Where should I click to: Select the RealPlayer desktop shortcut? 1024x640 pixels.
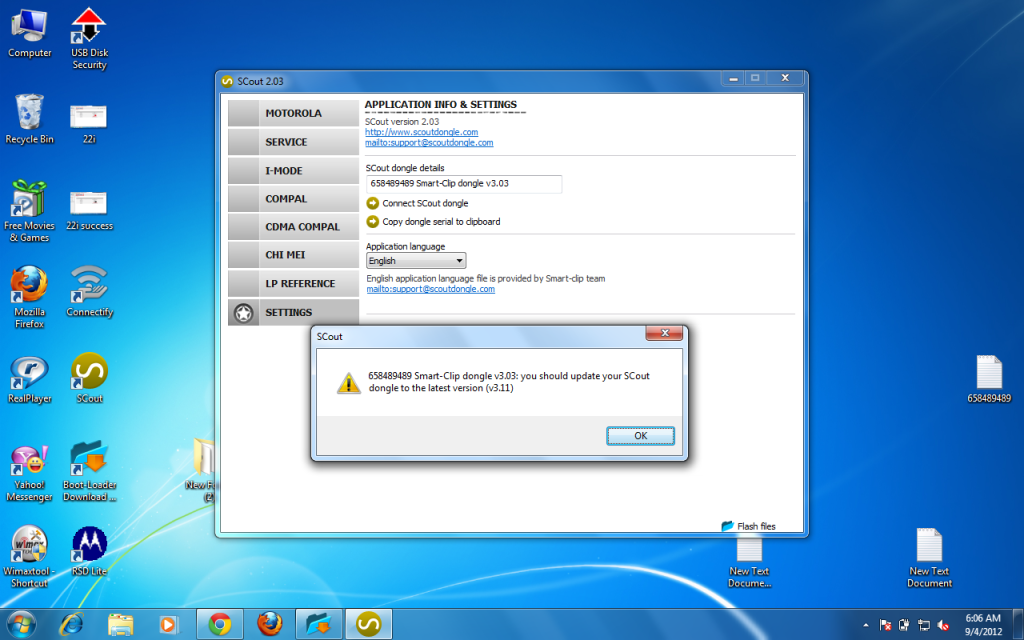pos(29,378)
